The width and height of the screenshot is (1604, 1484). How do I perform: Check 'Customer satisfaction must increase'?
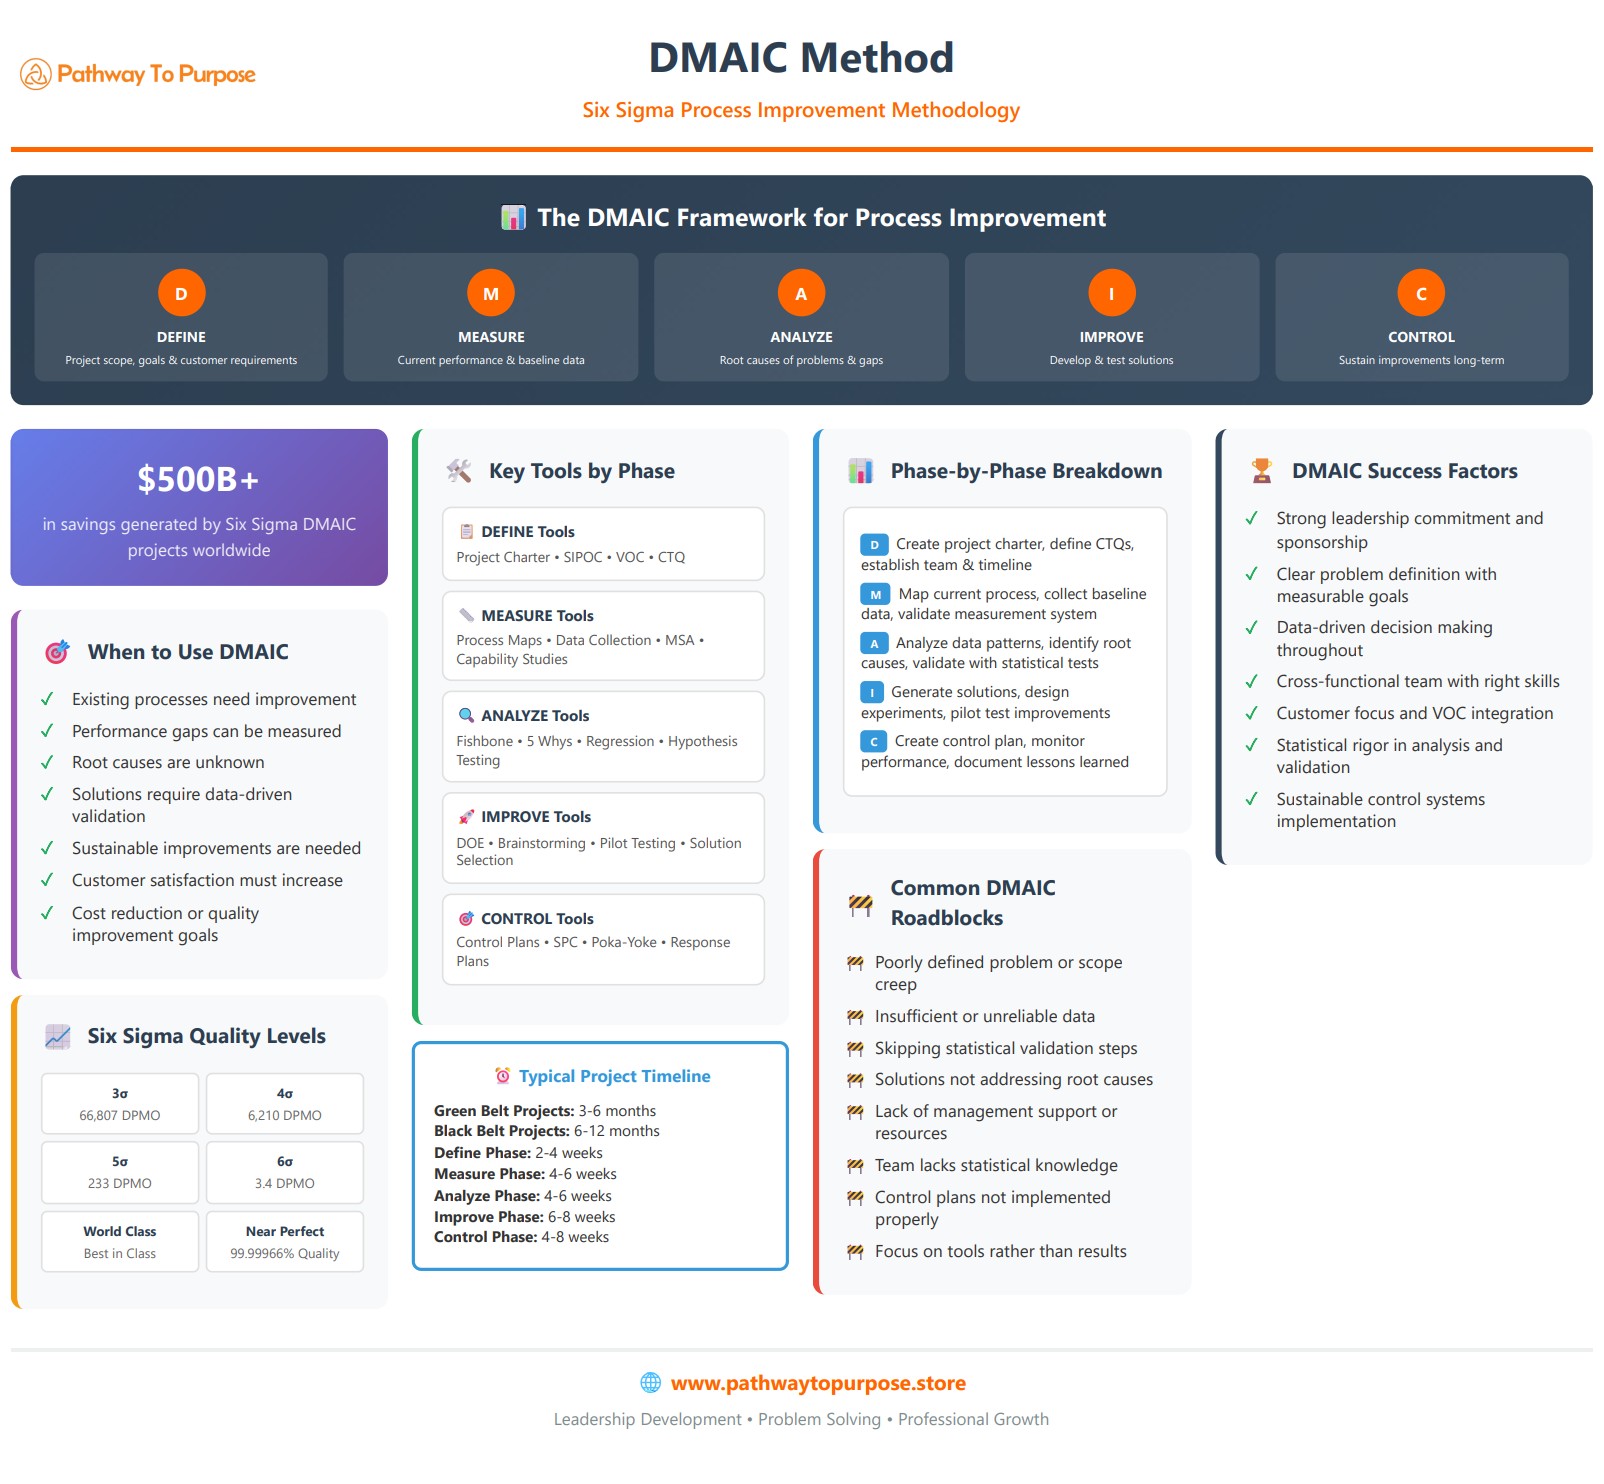pyautogui.click(x=207, y=881)
